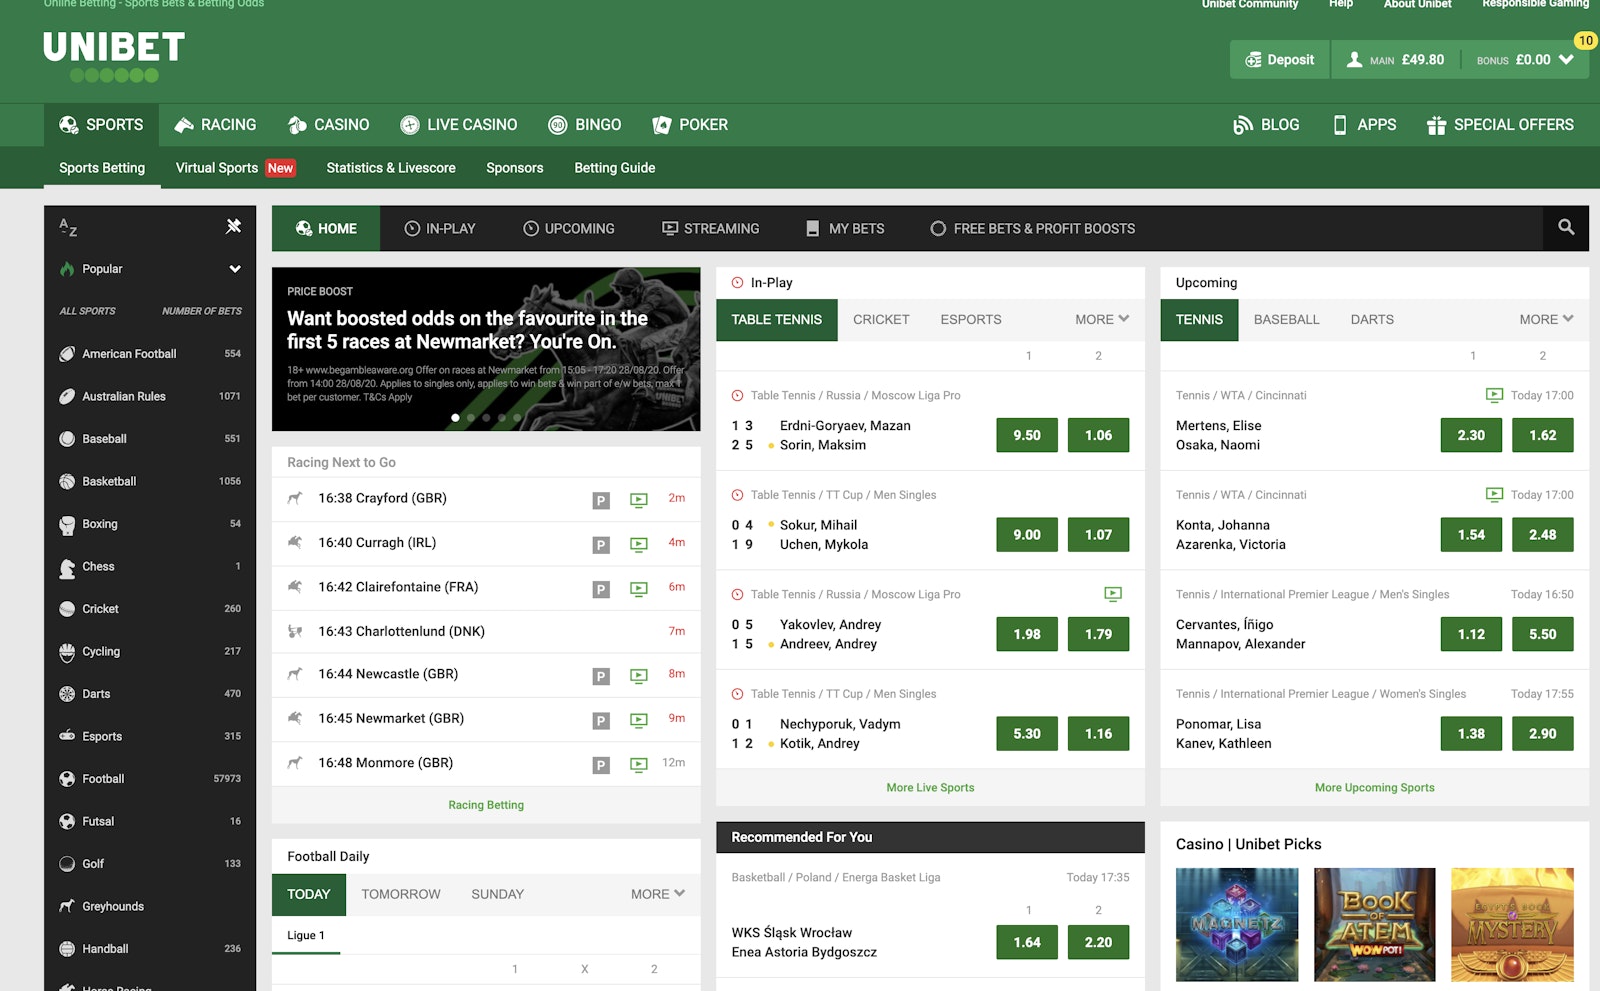Switch to the CRICKET tab in In-Play
Image resolution: width=1600 pixels, height=991 pixels.
(881, 319)
